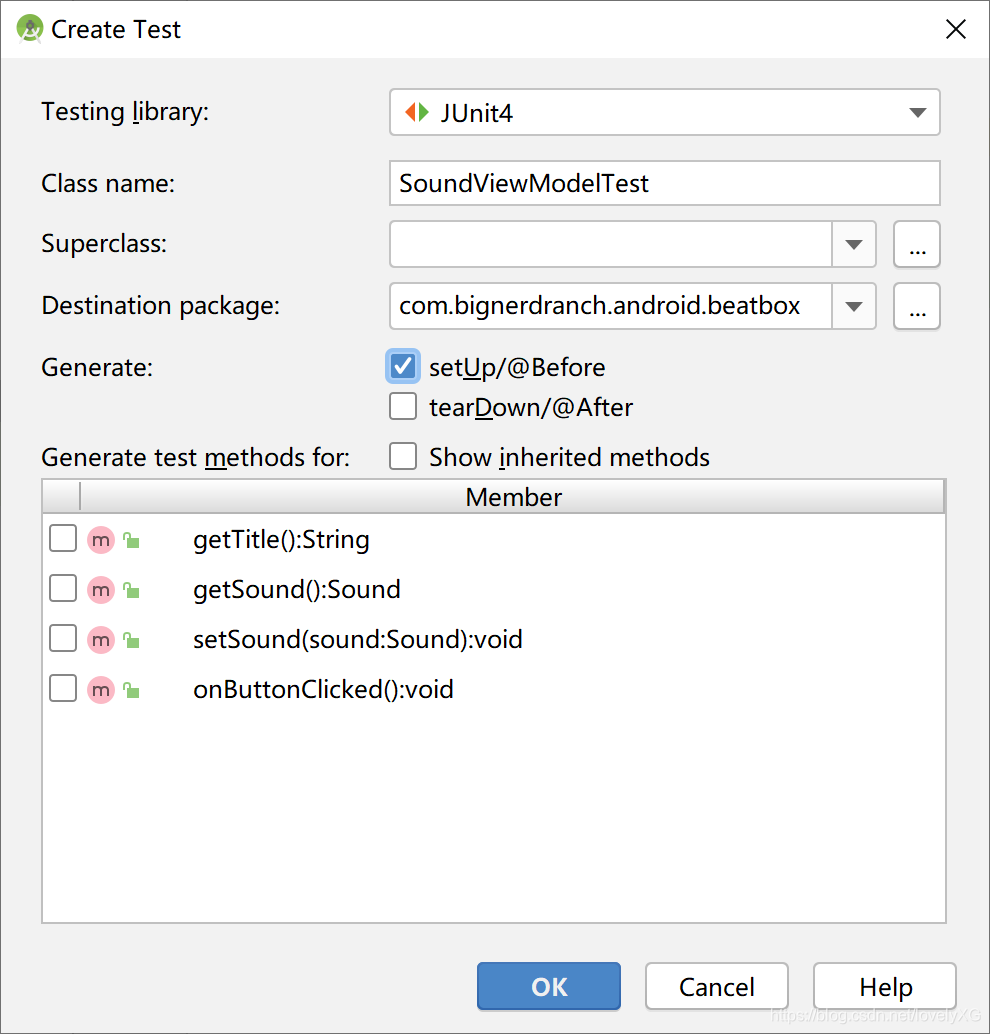This screenshot has height=1034, width=990.
Task: Select the setSound(sound:Sound):void row text
Action: (x=357, y=640)
